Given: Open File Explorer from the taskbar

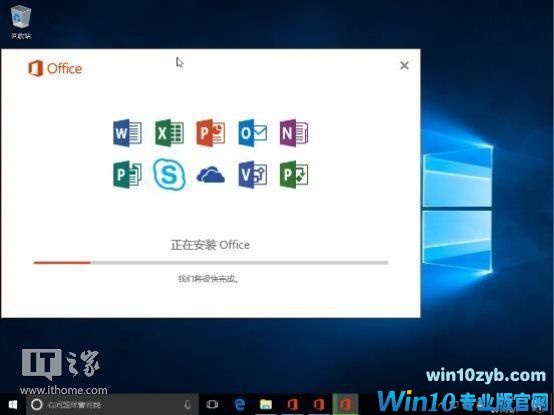Looking at the screenshot, I should (x=266, y=404).
